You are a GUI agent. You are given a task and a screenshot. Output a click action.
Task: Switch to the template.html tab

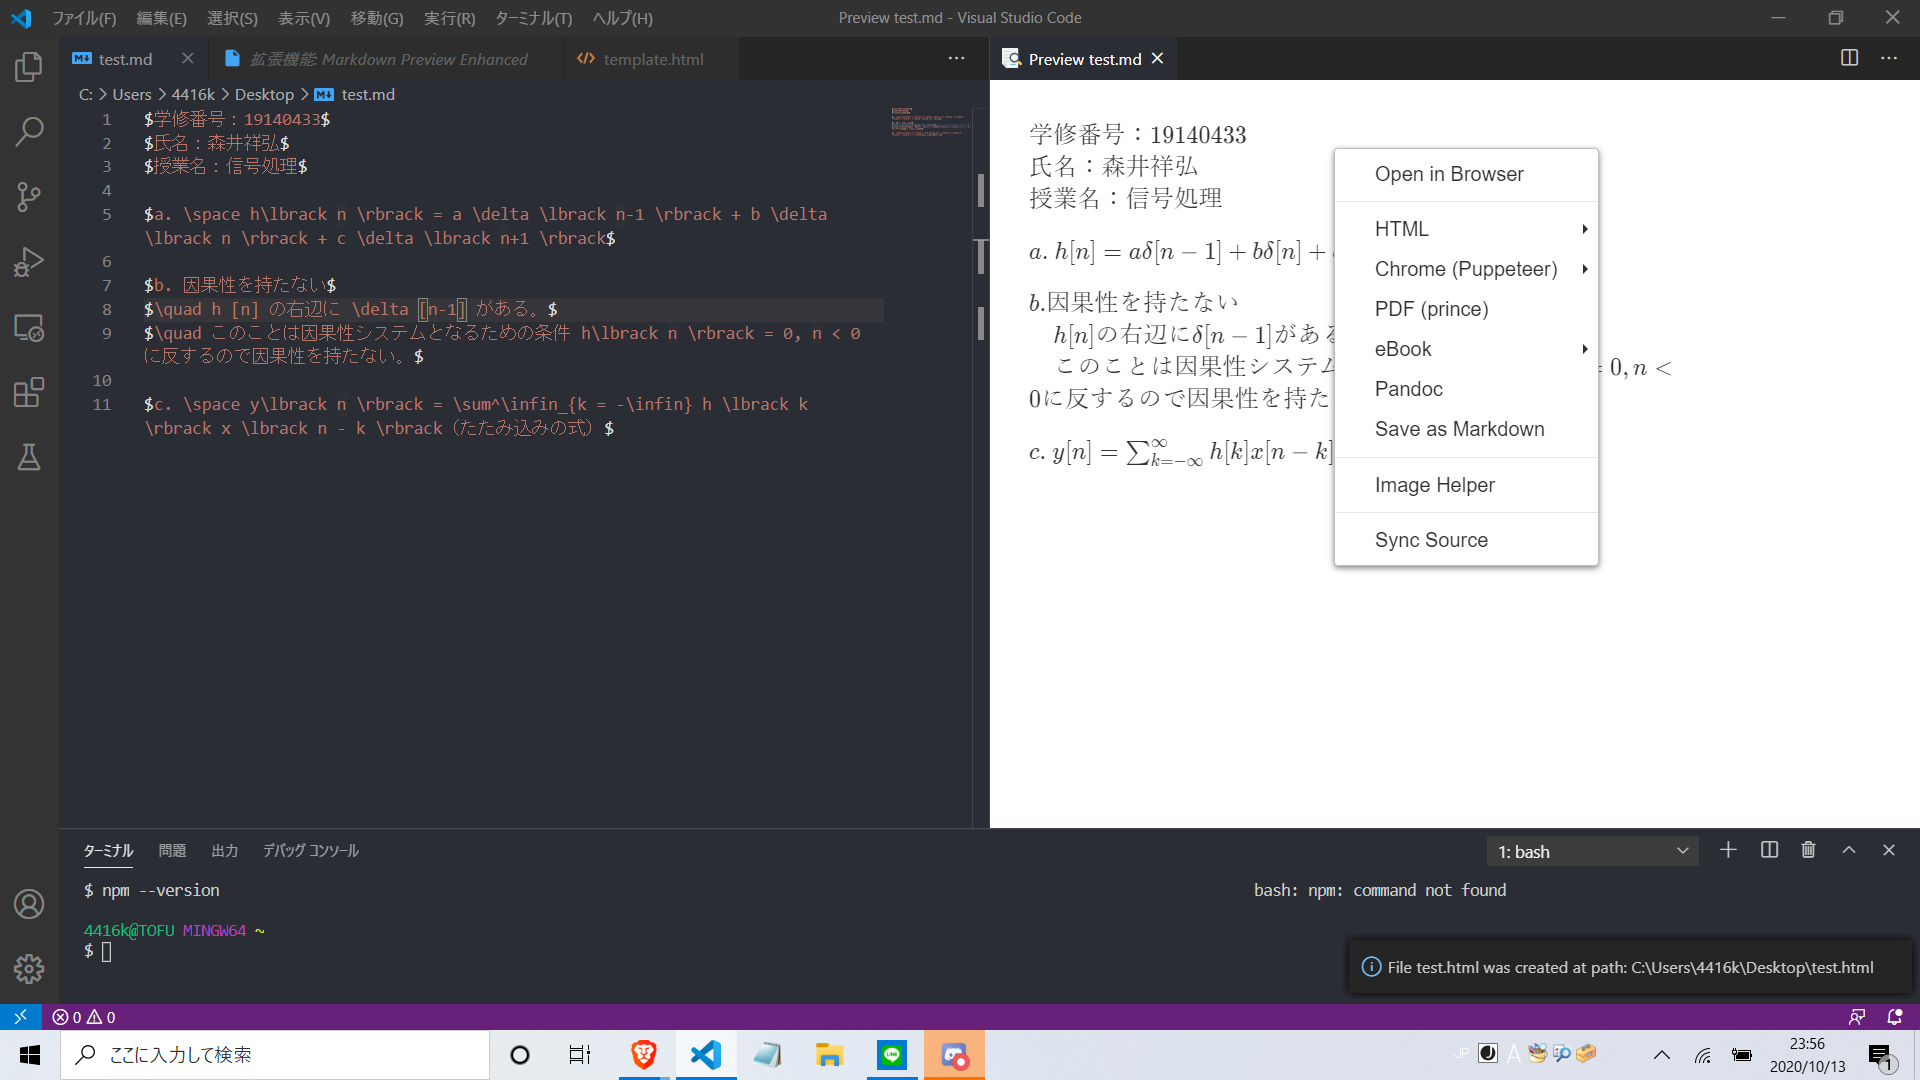(x=653, y=59)
